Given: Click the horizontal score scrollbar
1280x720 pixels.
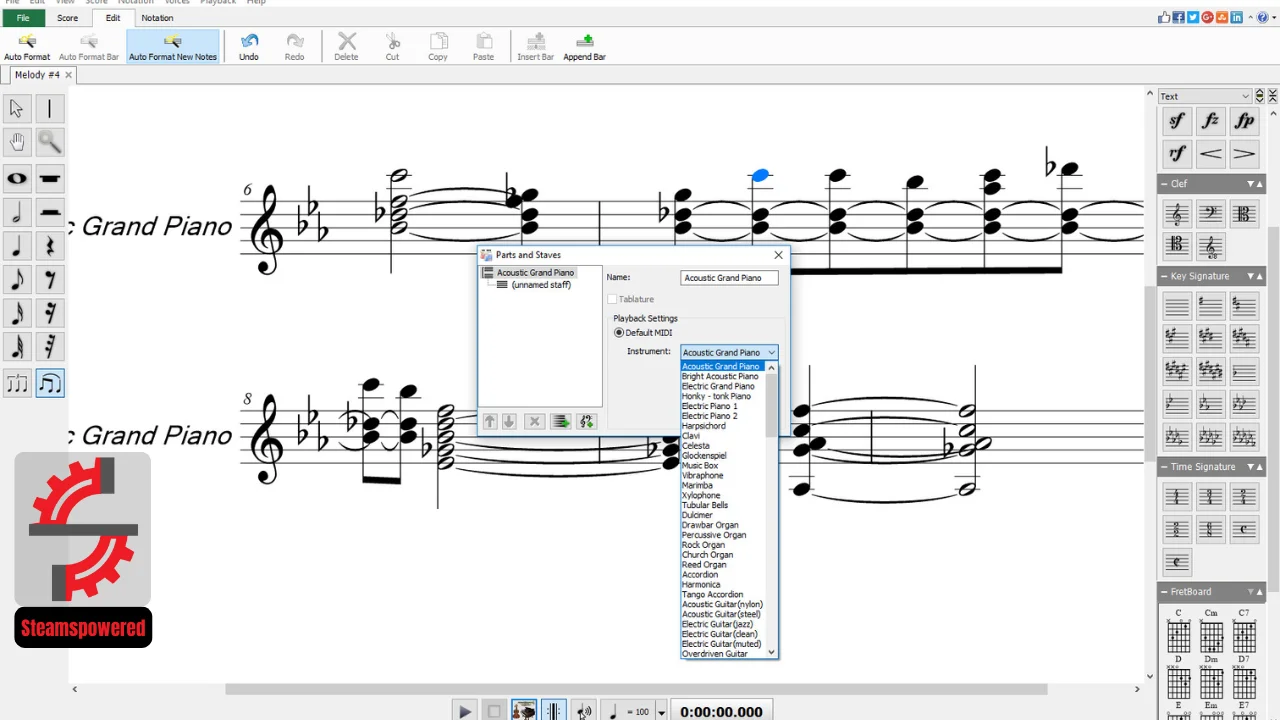Looking at the screenshot, I should pyautogui.click(x=636, y=689).
